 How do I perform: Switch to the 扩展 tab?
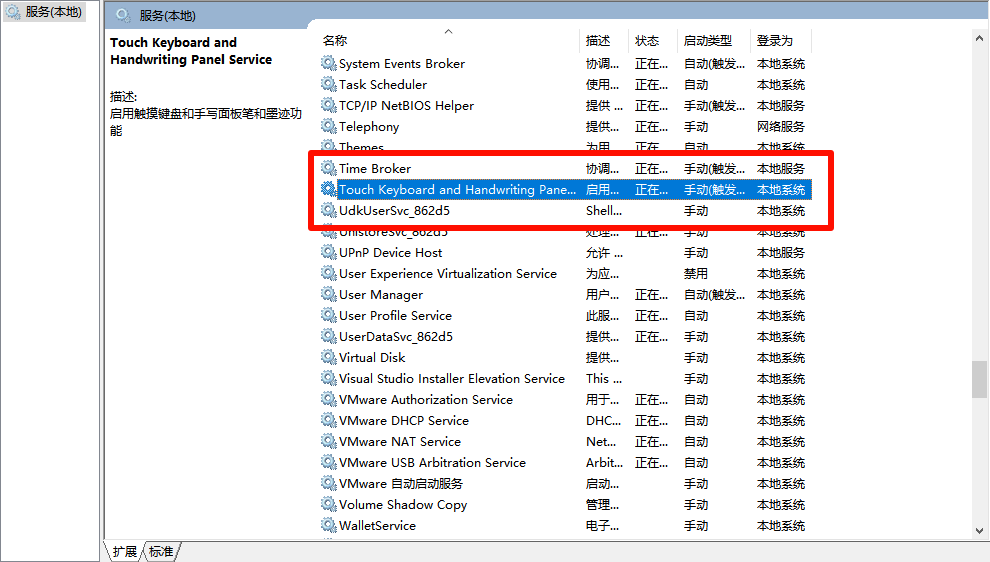point(125,551)
